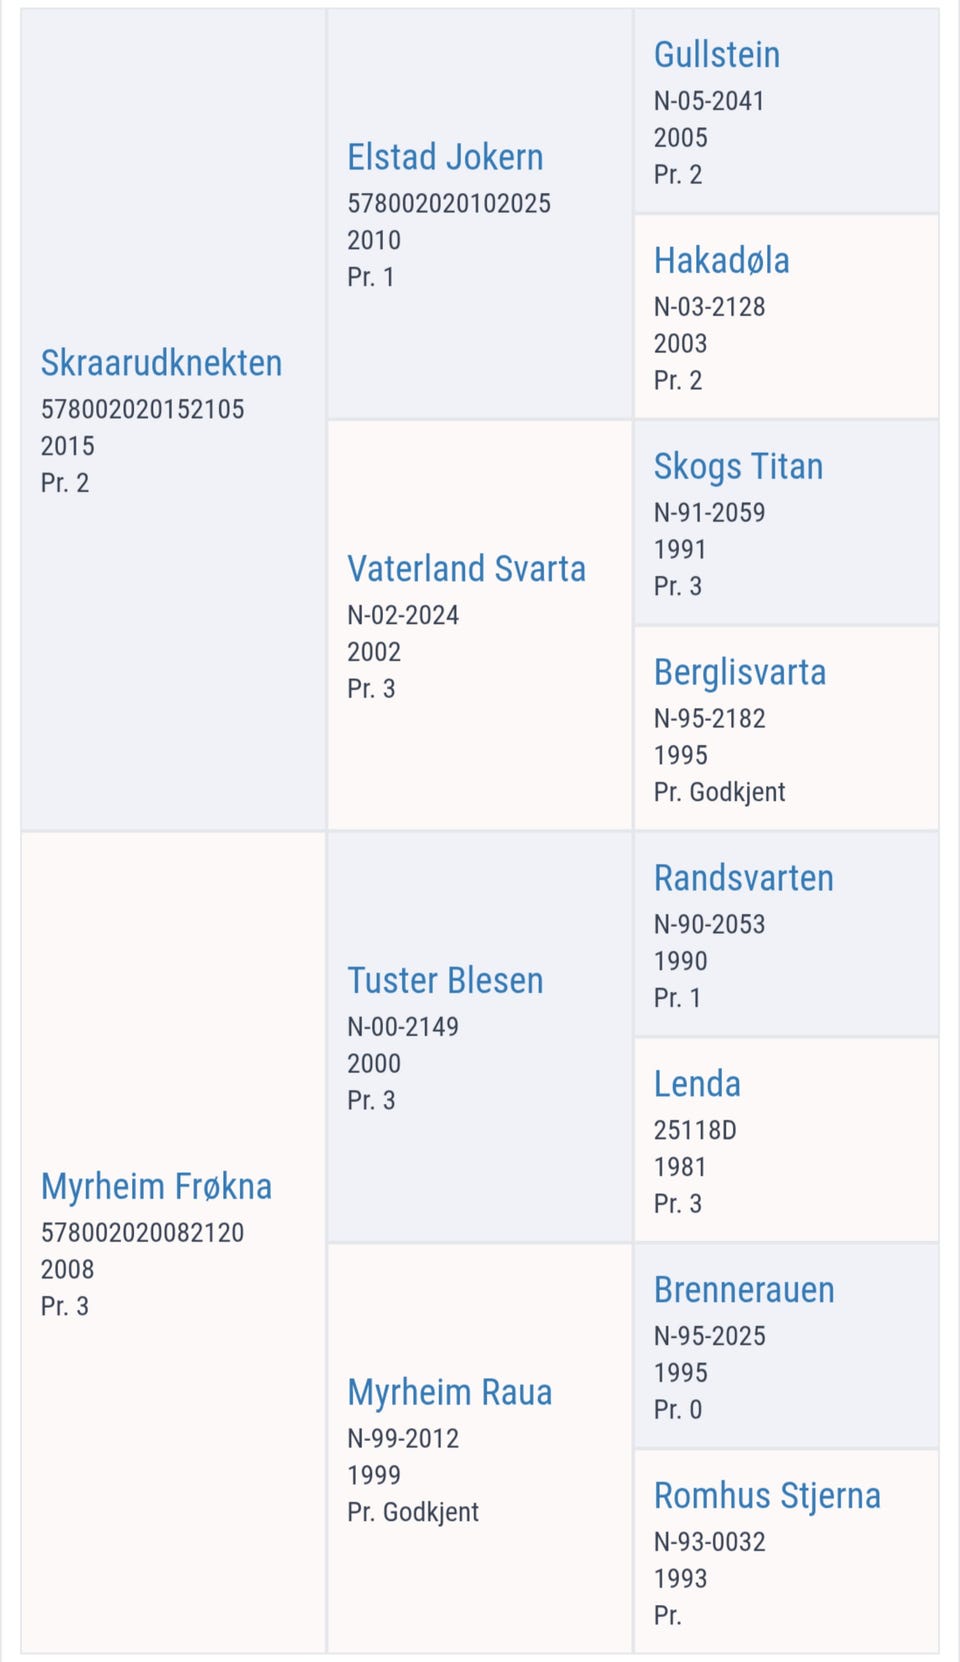Open the Skraarudknekten horse link
Image resolution: width=960 pixels, height=1662 pixels.
161,363
